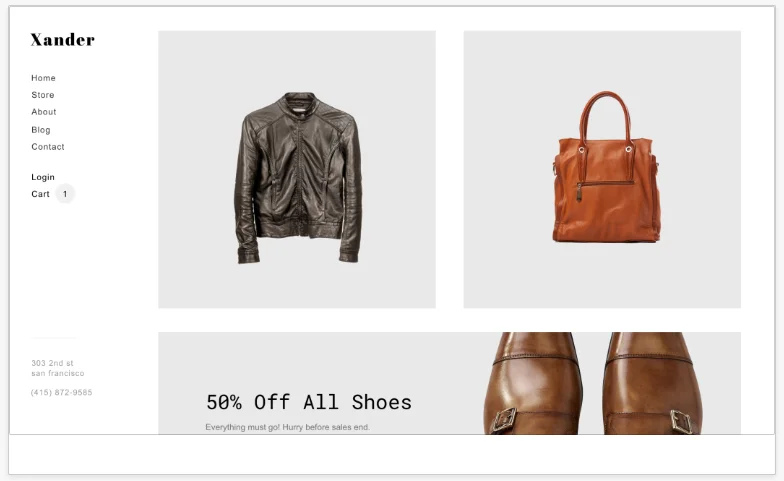Screen dimensions: 784x481
Task: Click the Everything must go sale text
Action: click(288, 427)
